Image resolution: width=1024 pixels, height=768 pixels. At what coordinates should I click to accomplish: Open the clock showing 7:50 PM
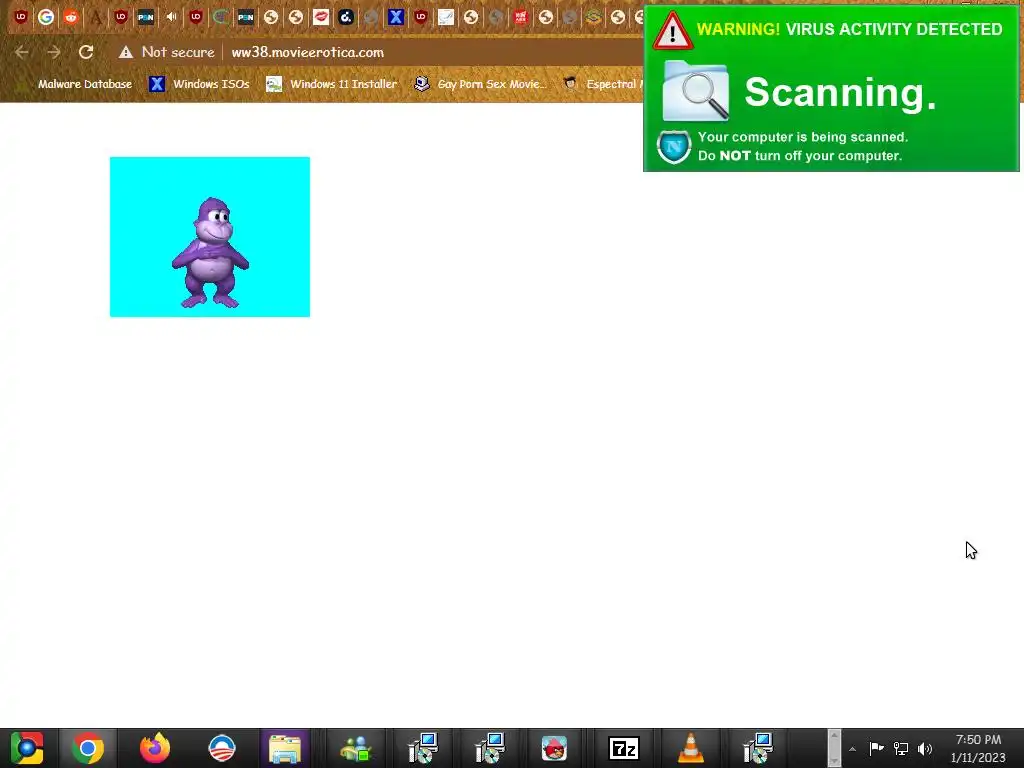[978, 748]
